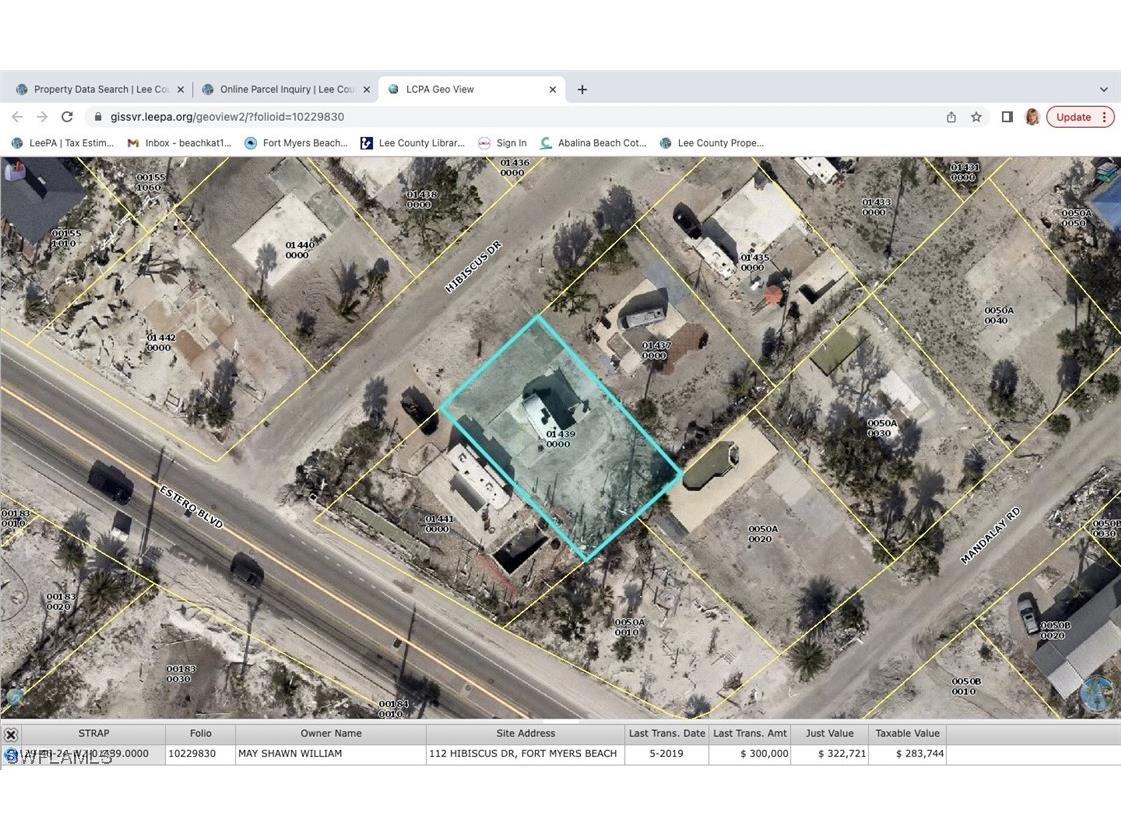This screenshot has width=1121, height=840.
Task: Open LeePA Tax Estimator bookmark
Action: coord(63,143)
